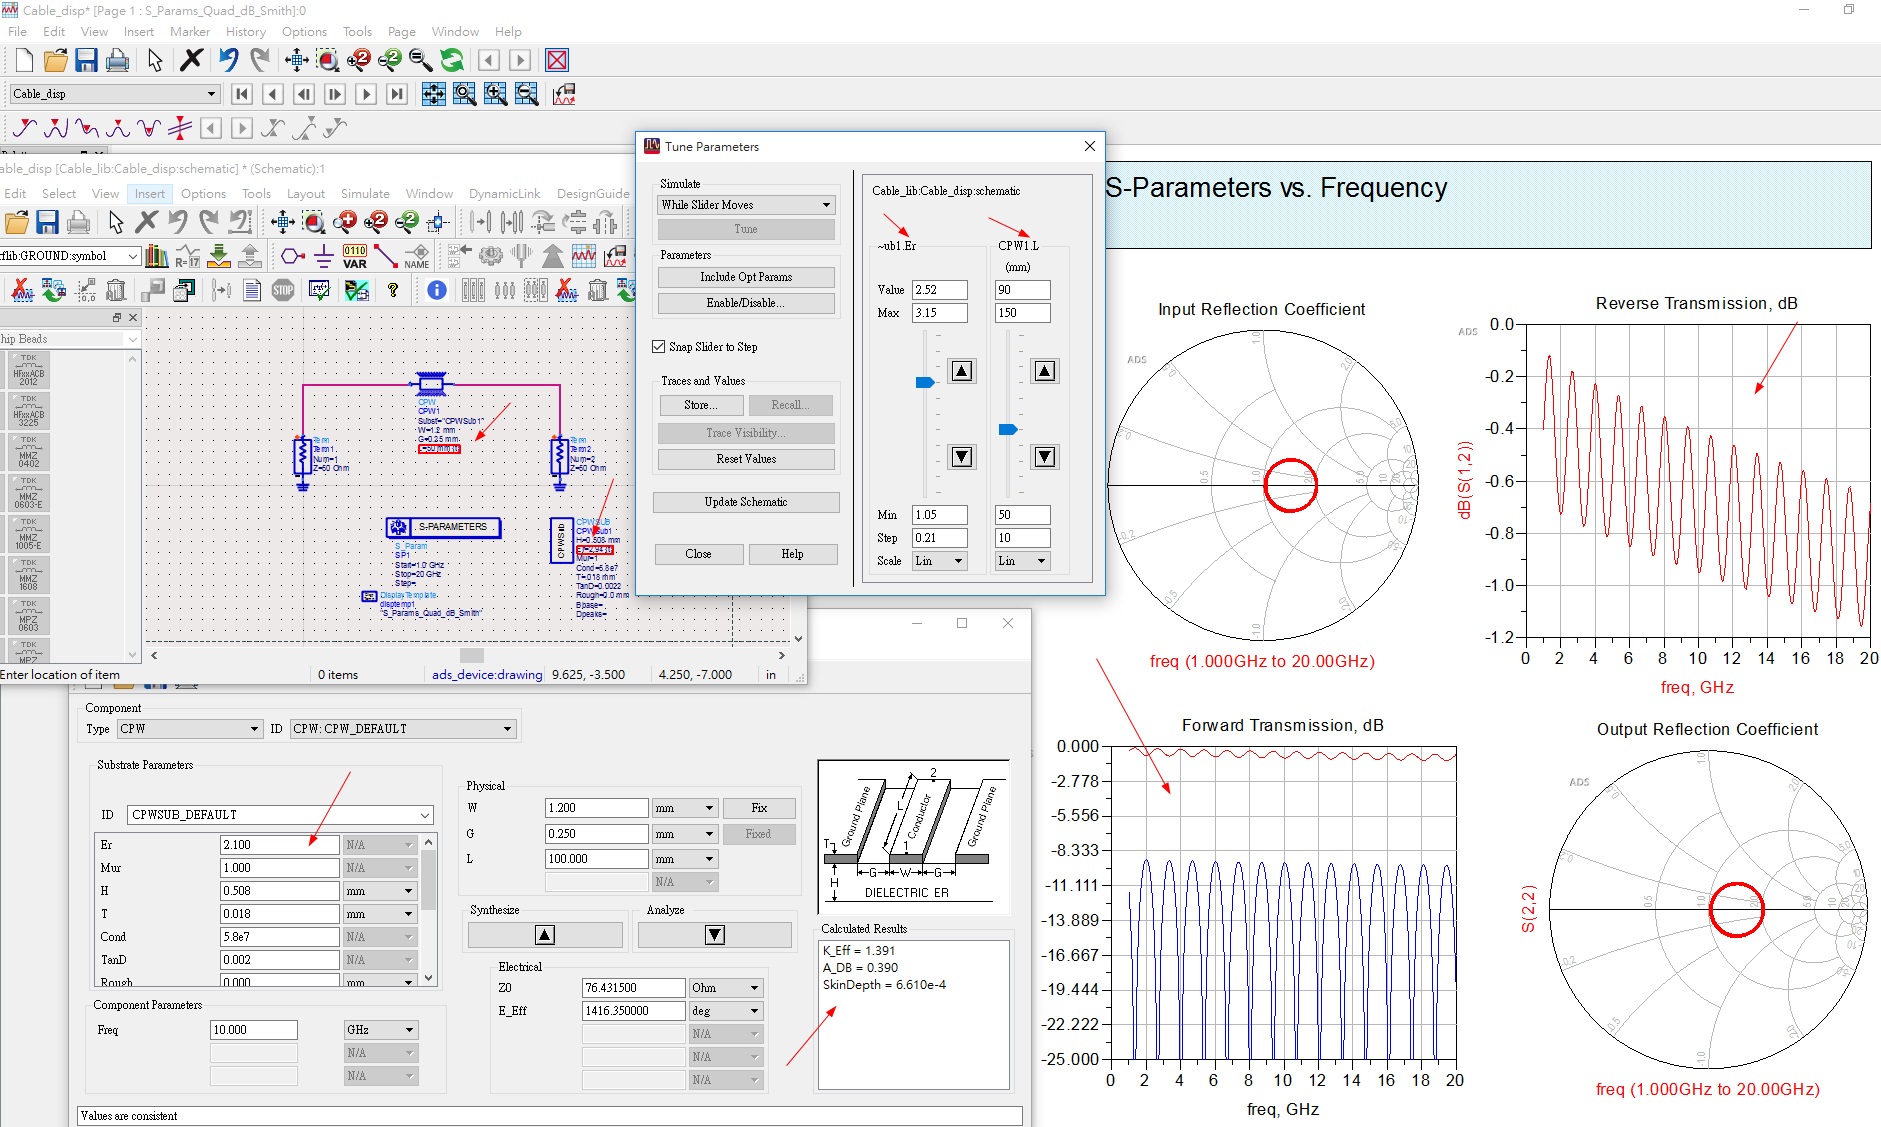Open the Marker menu in data display

tap(190, 32)
